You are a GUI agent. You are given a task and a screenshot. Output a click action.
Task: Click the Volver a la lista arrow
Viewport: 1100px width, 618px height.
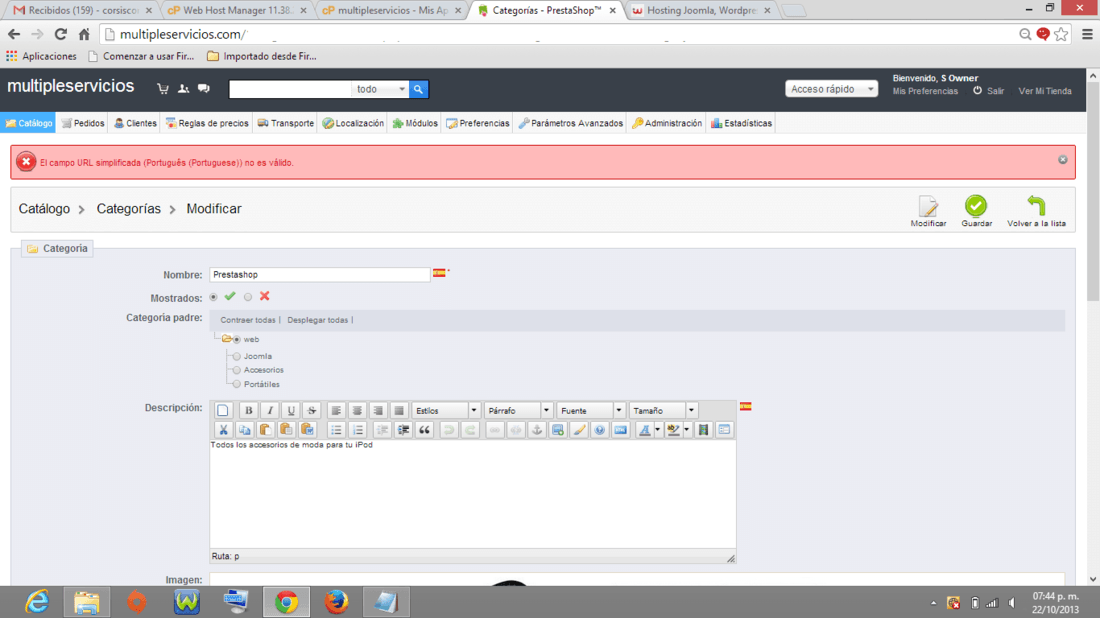click(x=1036, y=206)
